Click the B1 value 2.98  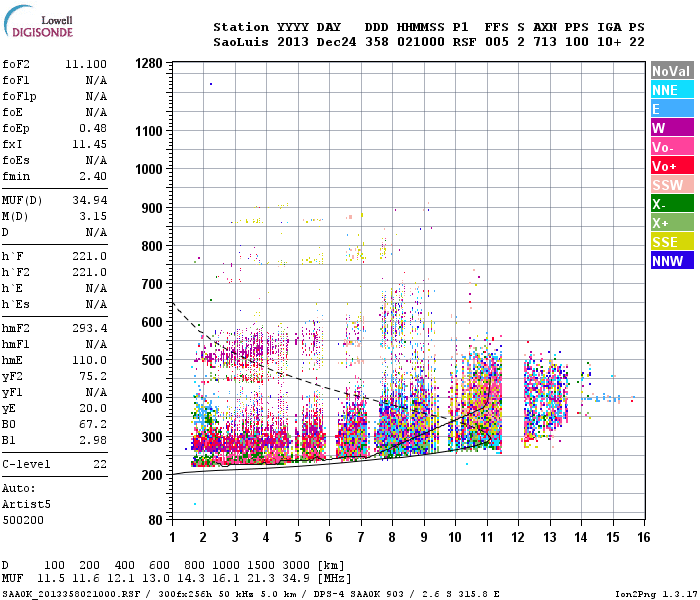pos(93,440)
